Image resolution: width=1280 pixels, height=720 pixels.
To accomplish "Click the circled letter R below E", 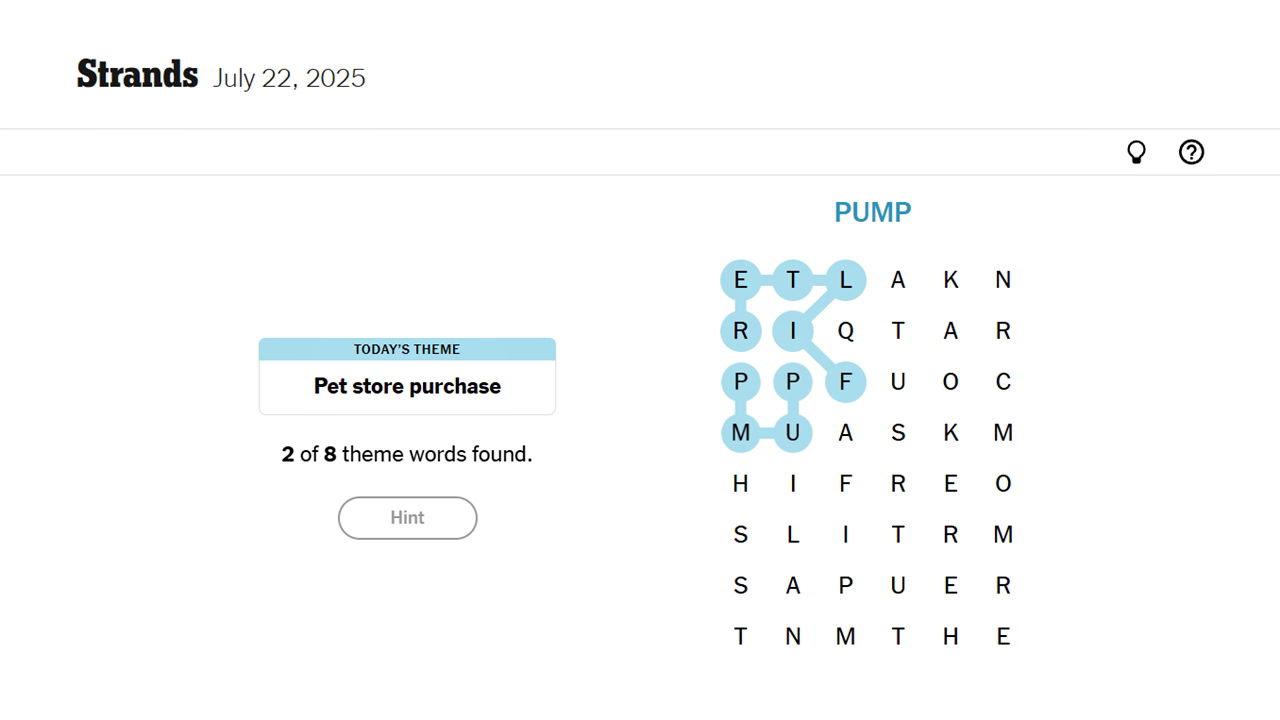I will point(740,330).
